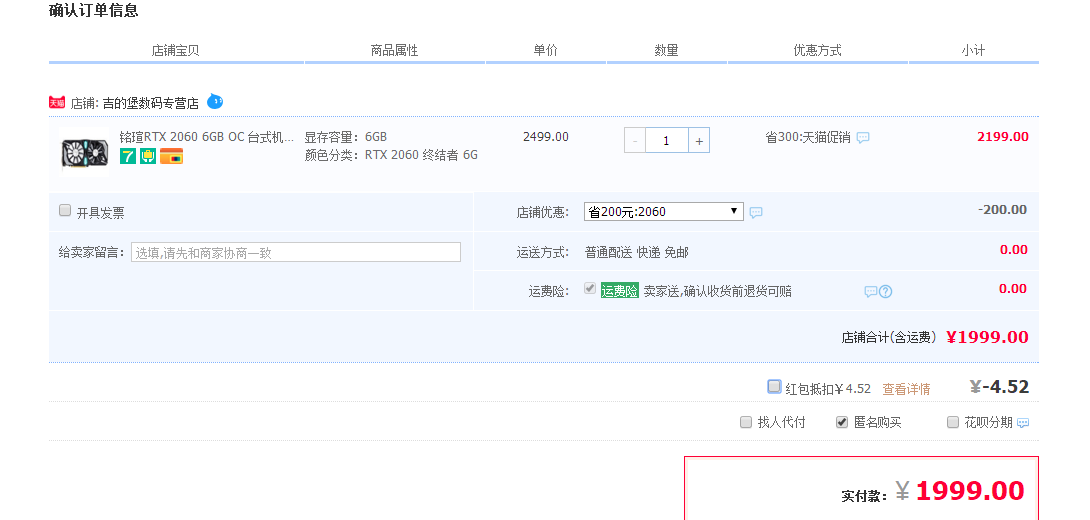Tick the 找人代付 checkbox
Screen dimensions: 1090x520
[746, 421]
